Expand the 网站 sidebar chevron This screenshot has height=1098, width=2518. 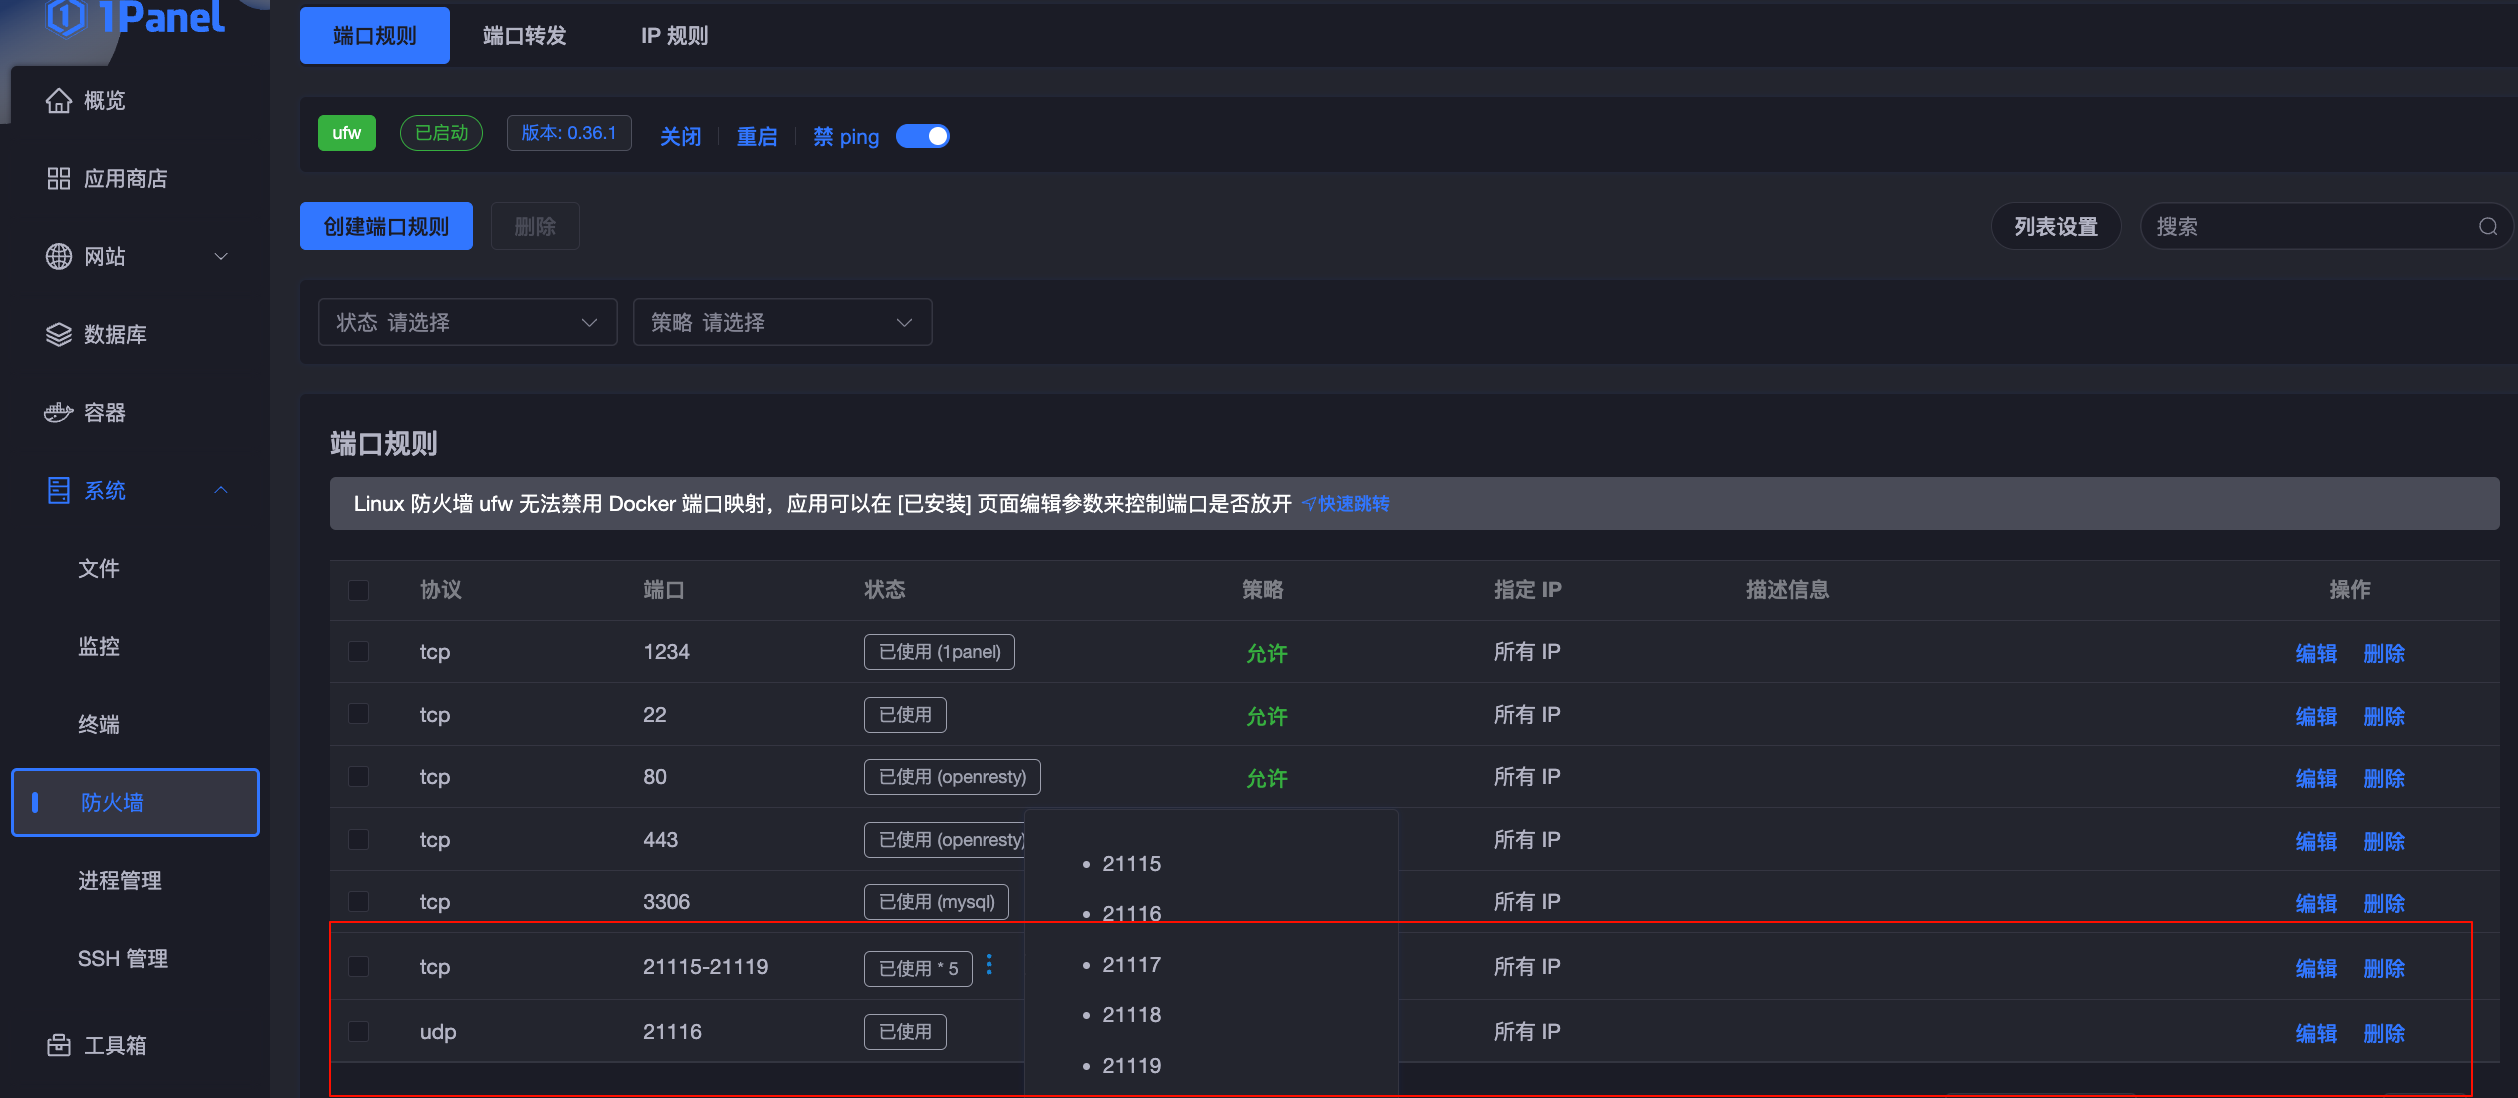pyautogui.click(x=221, y=257)
